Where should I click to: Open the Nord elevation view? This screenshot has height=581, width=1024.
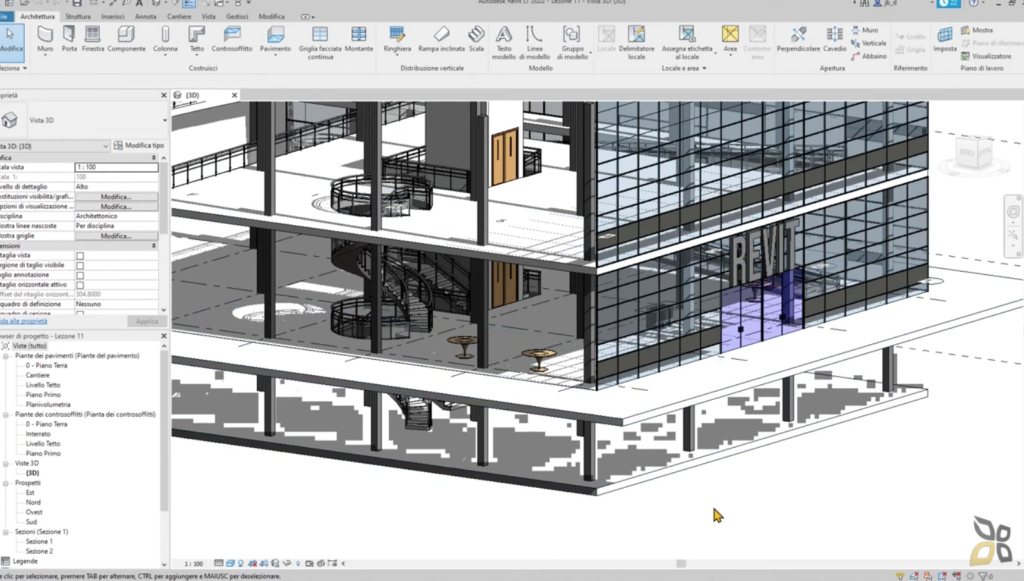[33, 503]
